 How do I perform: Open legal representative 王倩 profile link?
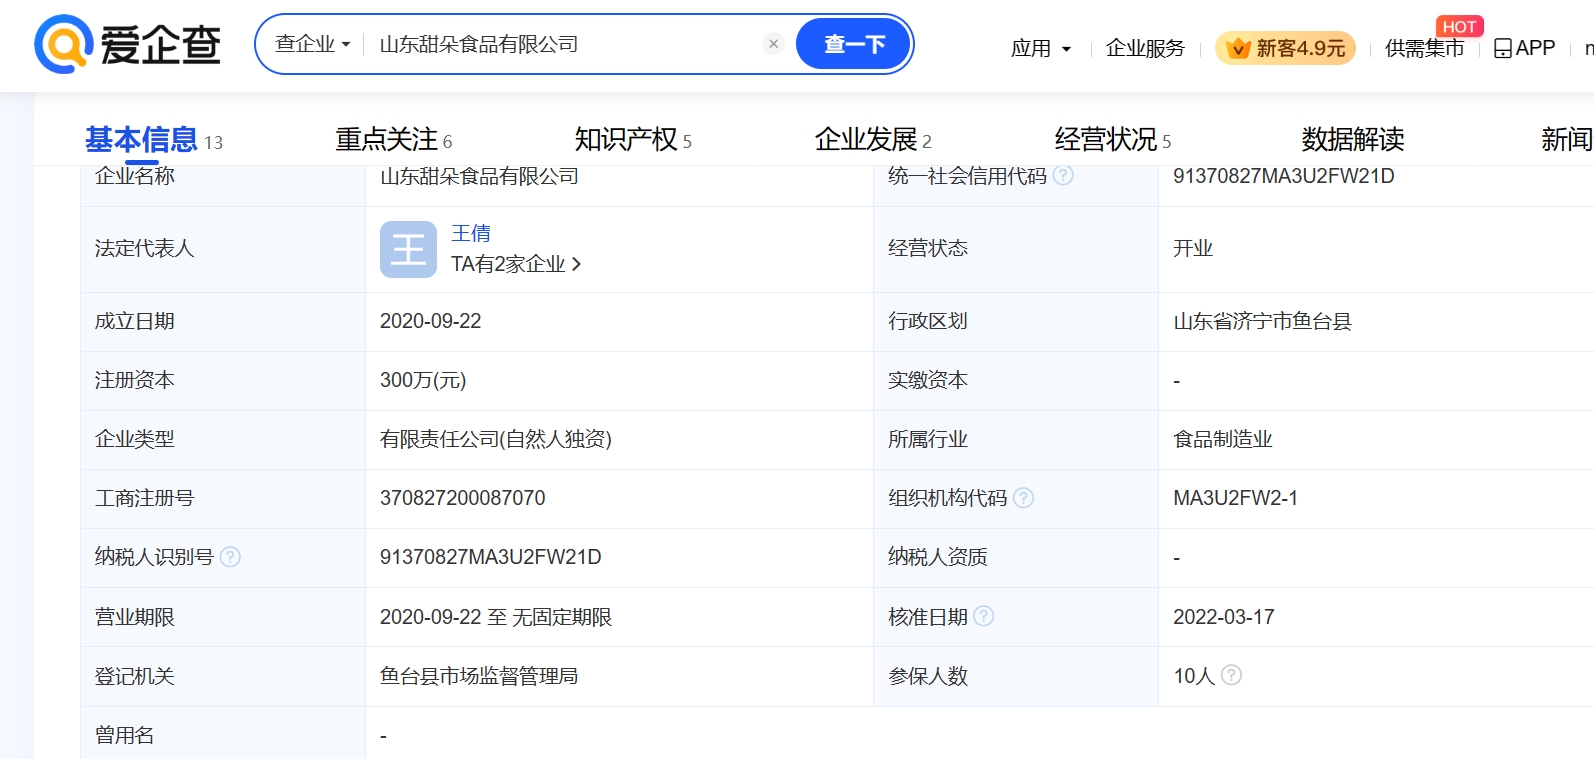click(x=471, y=233)
